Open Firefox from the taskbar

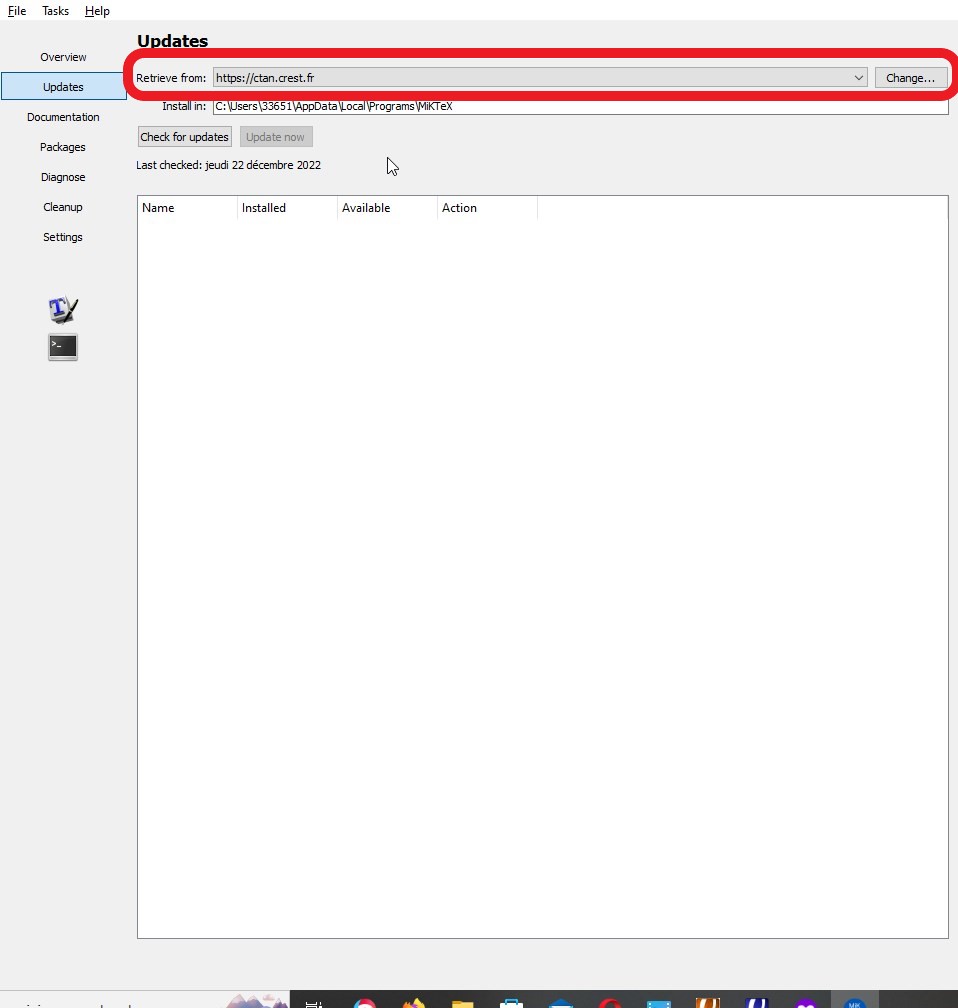point(414,1002)
